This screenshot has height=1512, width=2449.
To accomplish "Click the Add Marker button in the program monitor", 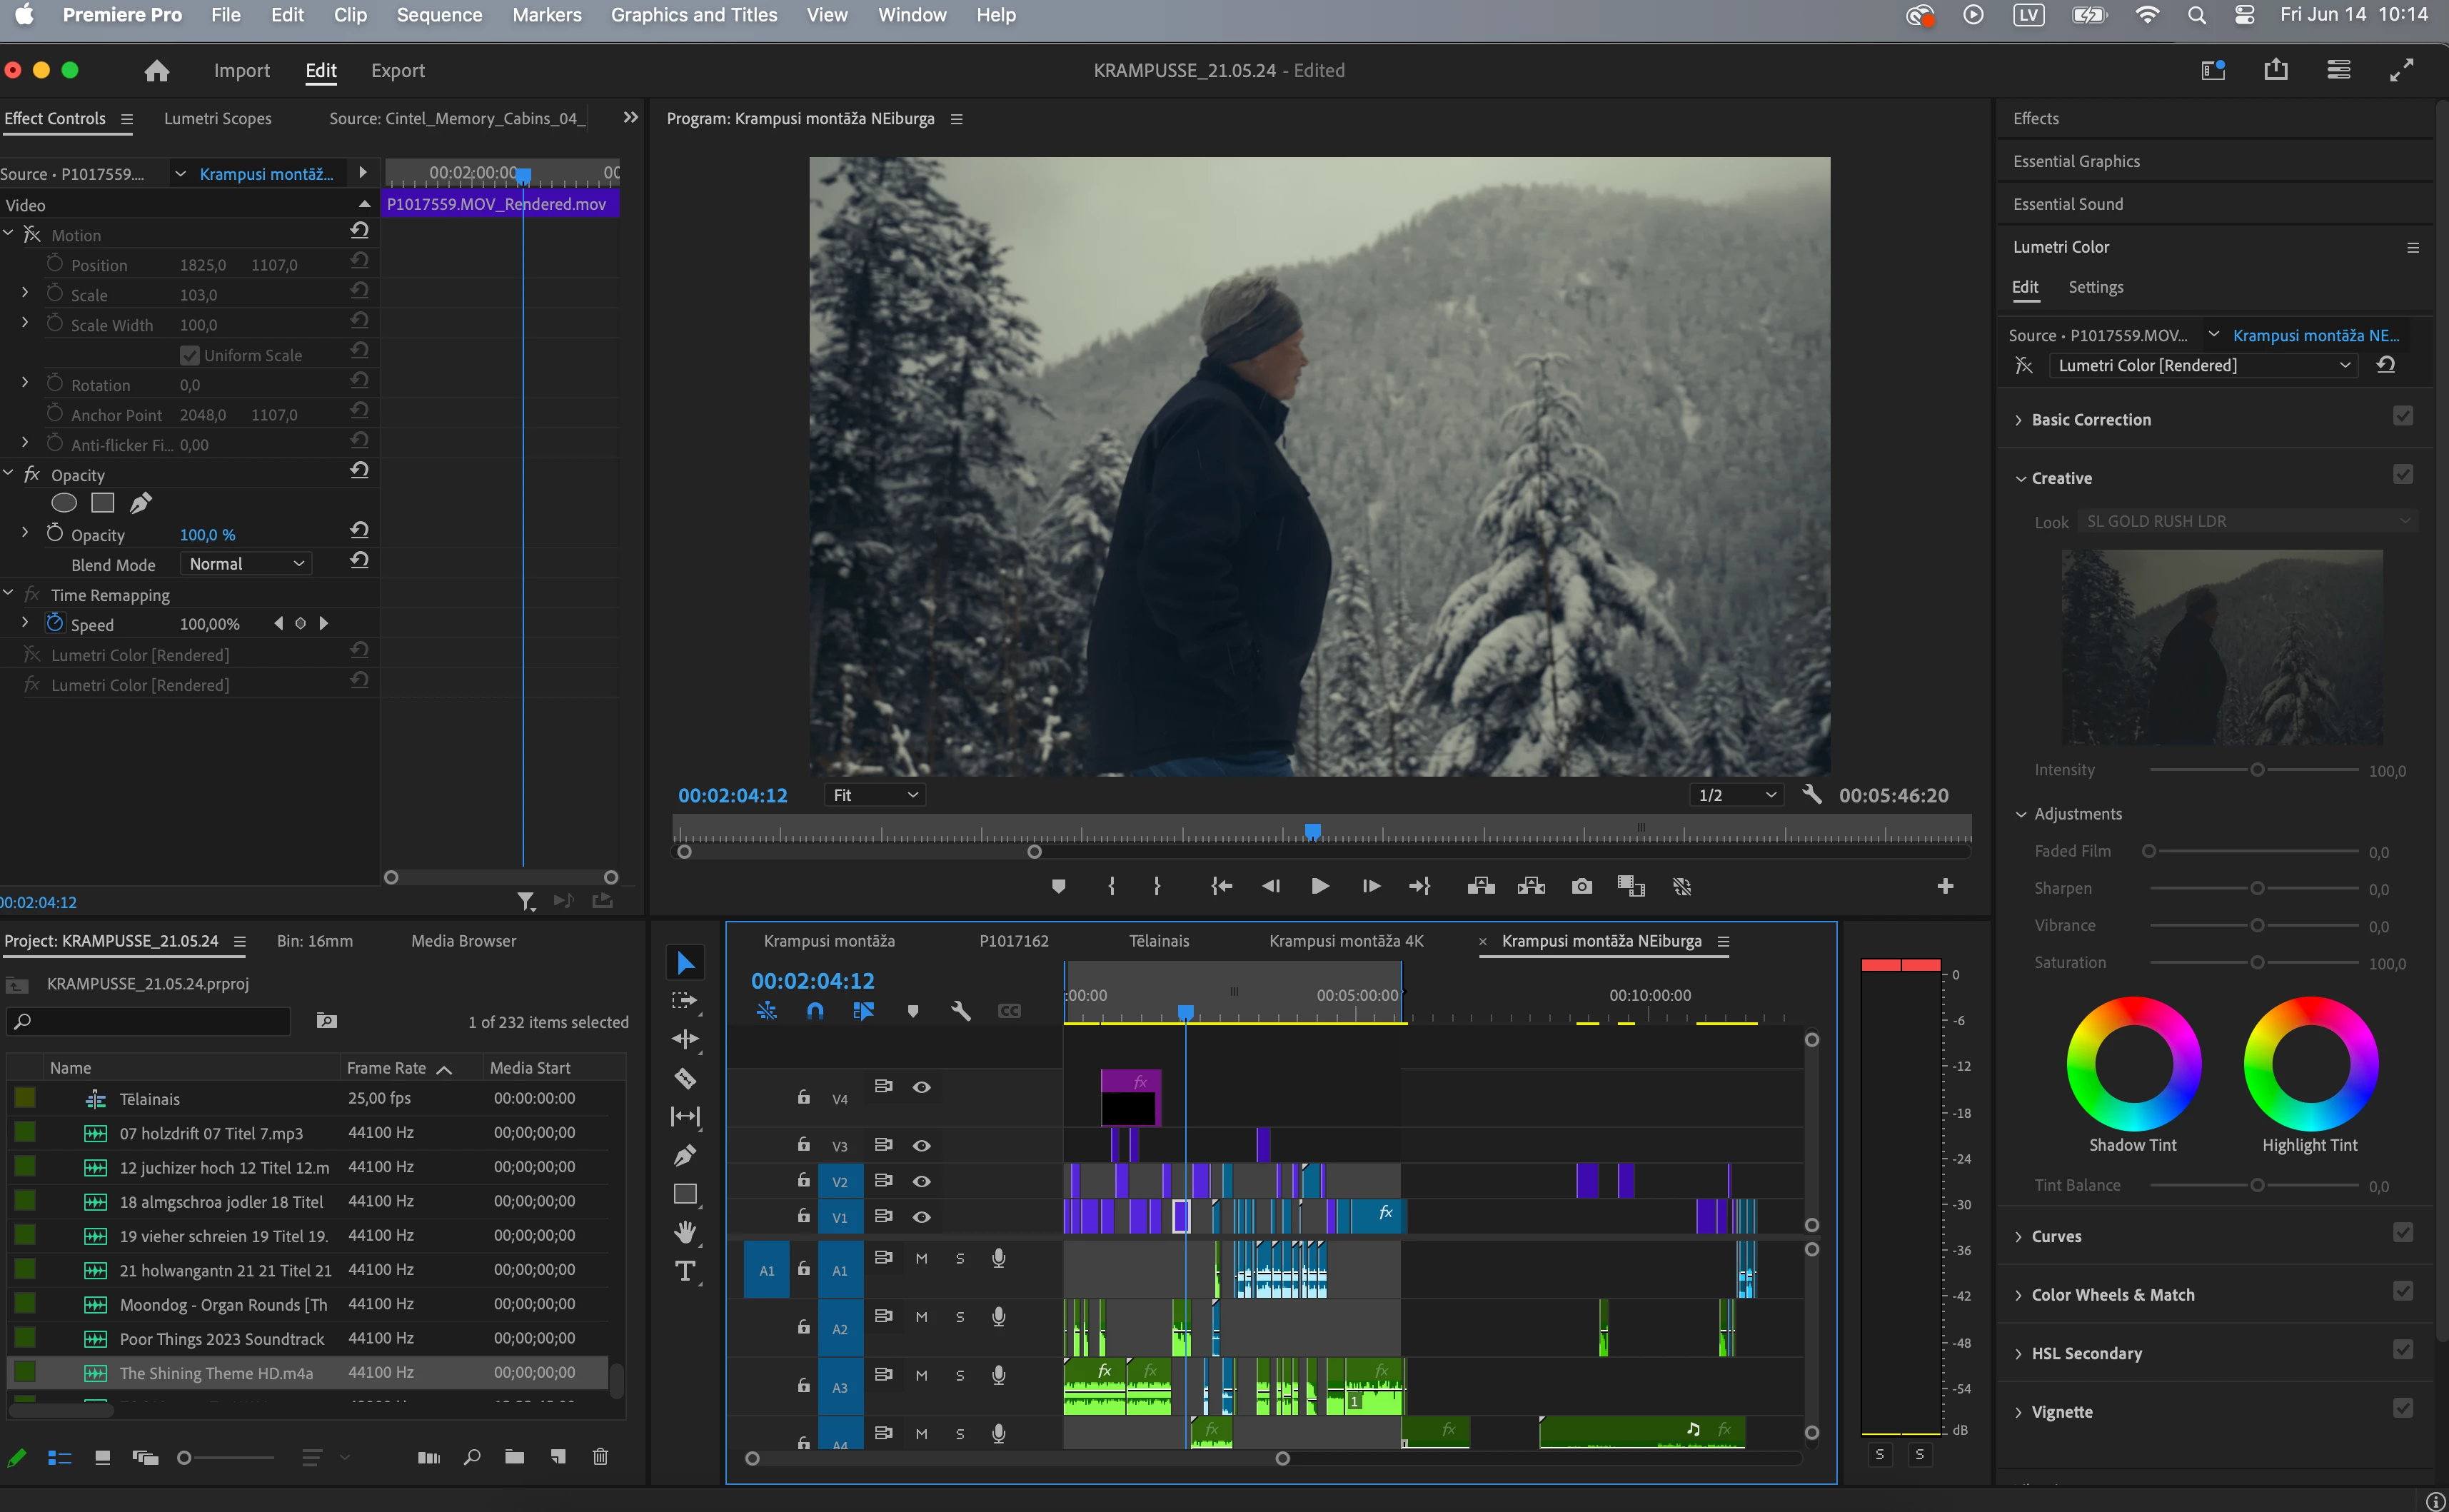I will point(1058,886).
